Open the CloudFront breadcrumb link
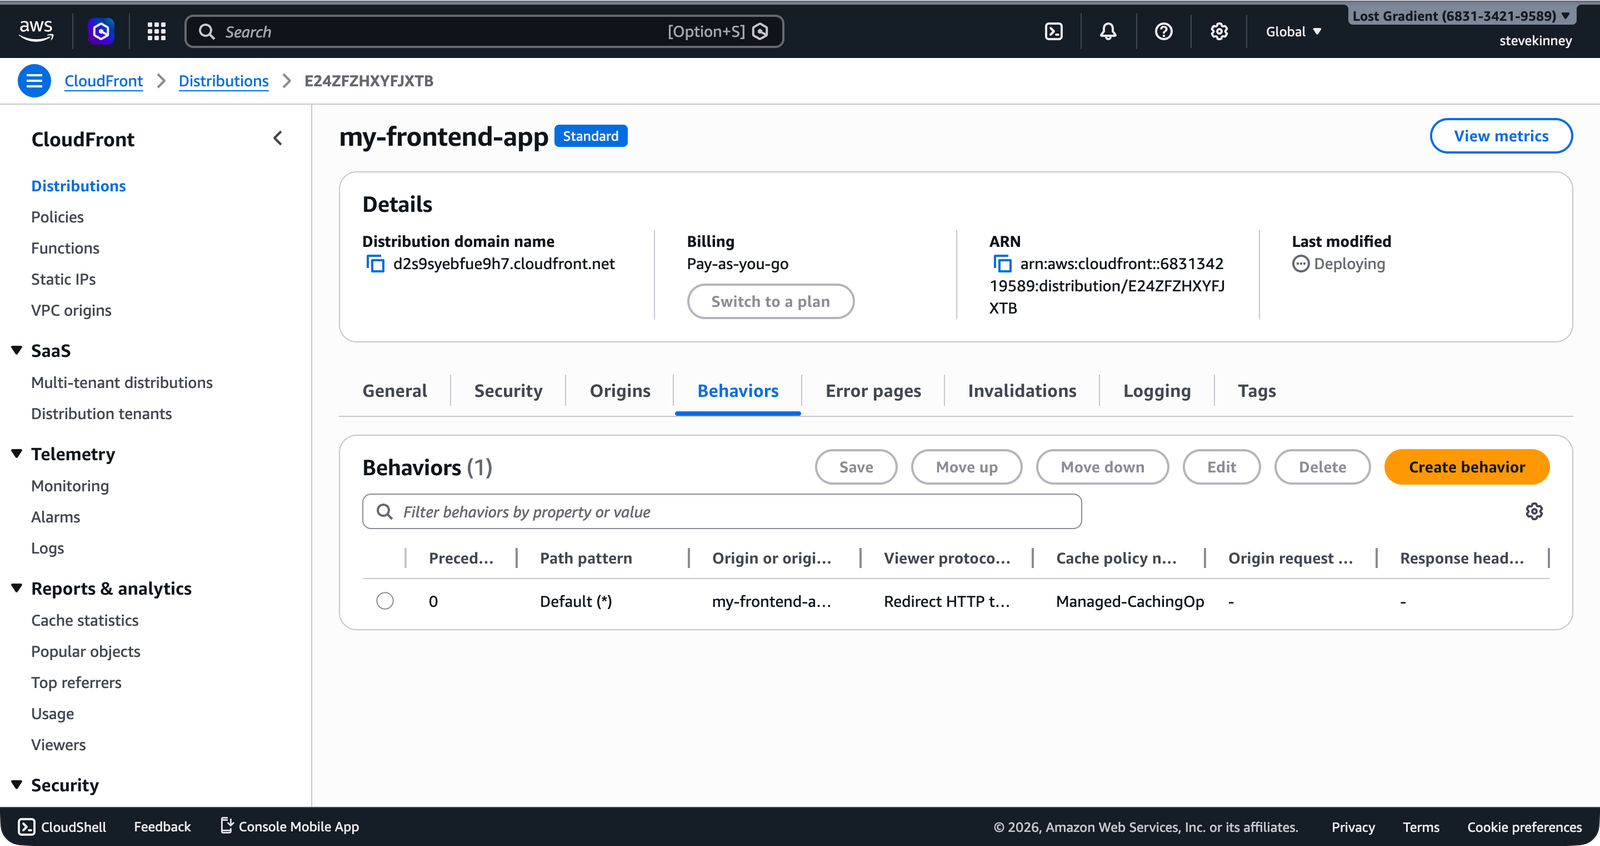The image size is (1600, 846). [104, 81]
